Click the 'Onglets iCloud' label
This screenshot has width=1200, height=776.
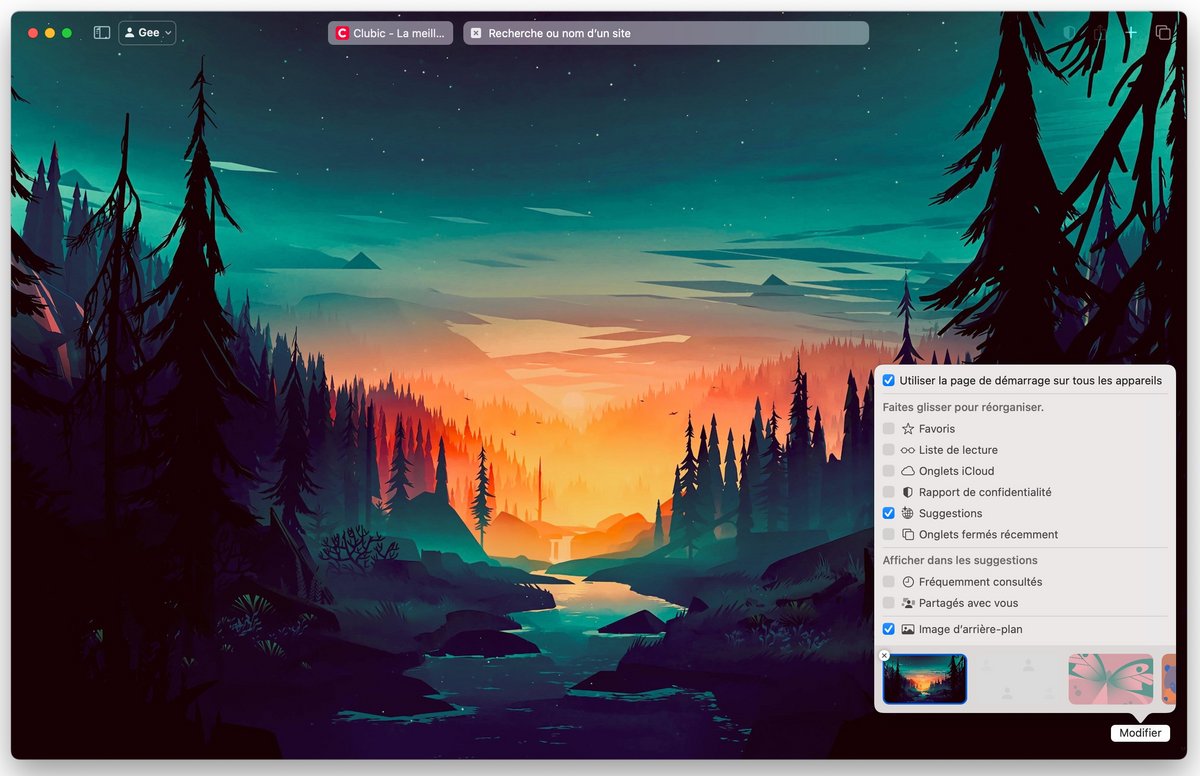956,471
